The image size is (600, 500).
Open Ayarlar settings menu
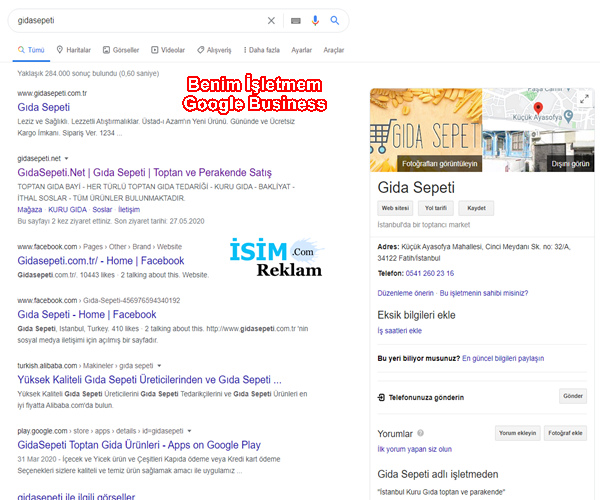click(302, 50)
